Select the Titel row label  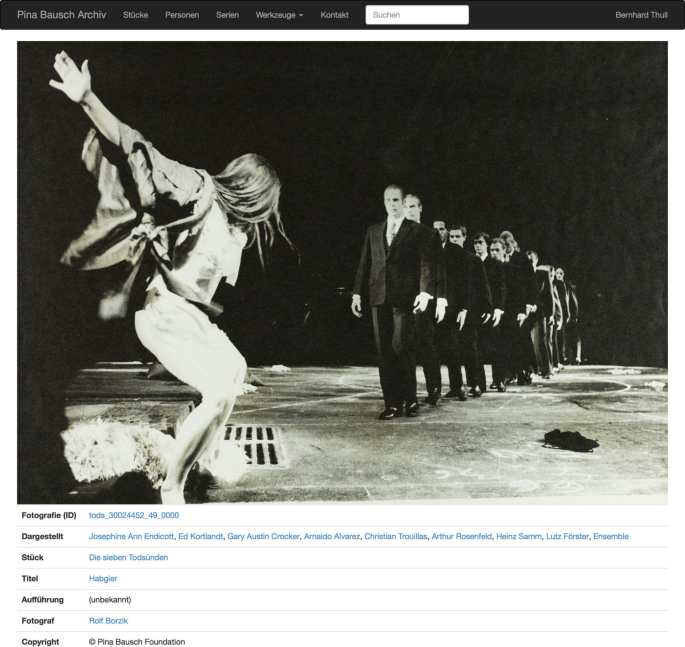pyautogui.click(x=30, y=578)
